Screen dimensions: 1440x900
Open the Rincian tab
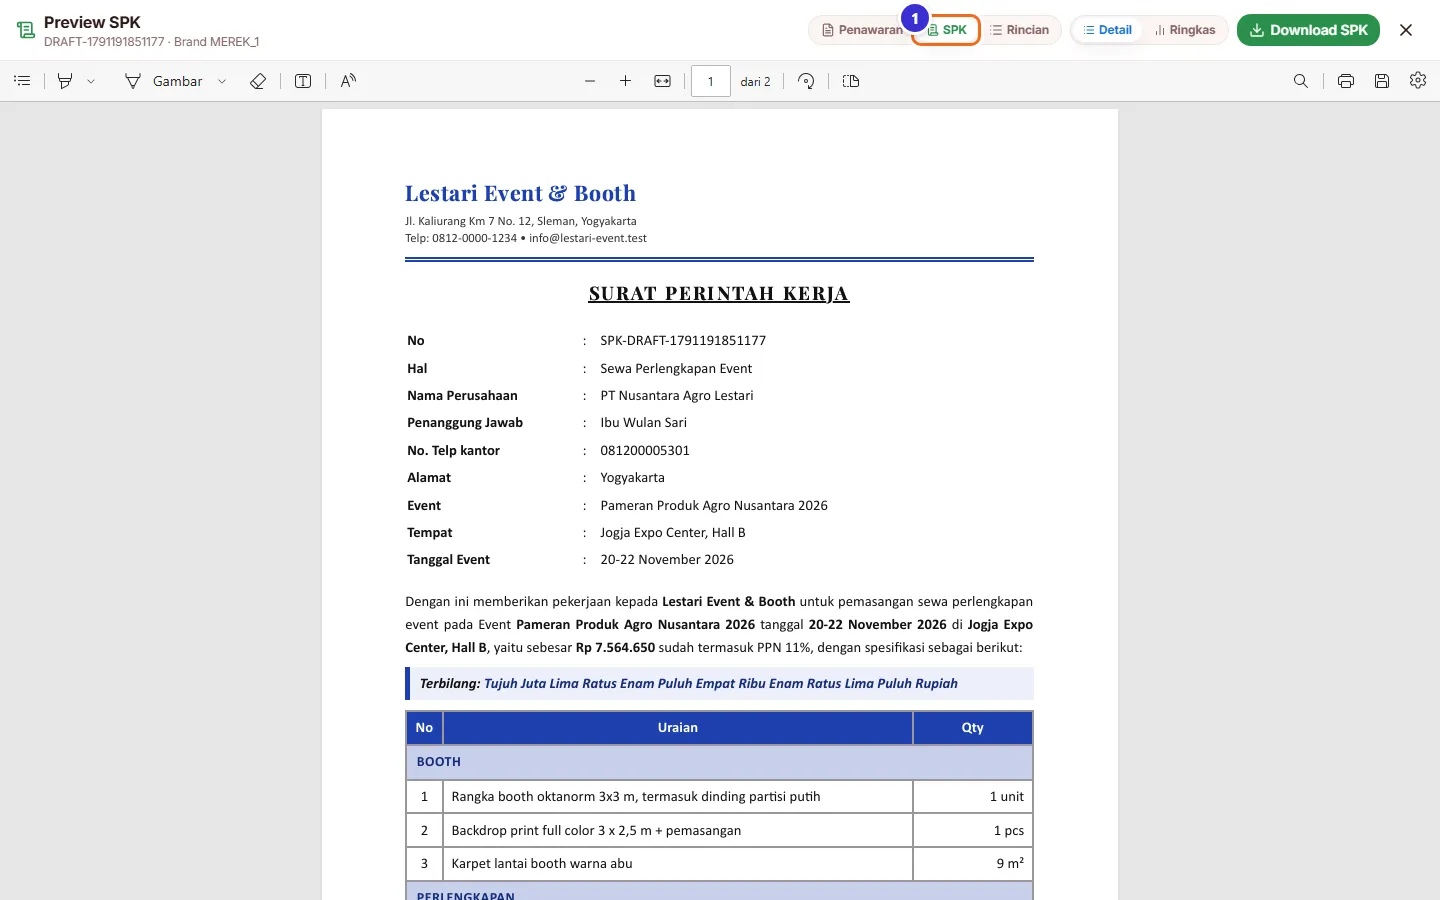coord(1020,30)
